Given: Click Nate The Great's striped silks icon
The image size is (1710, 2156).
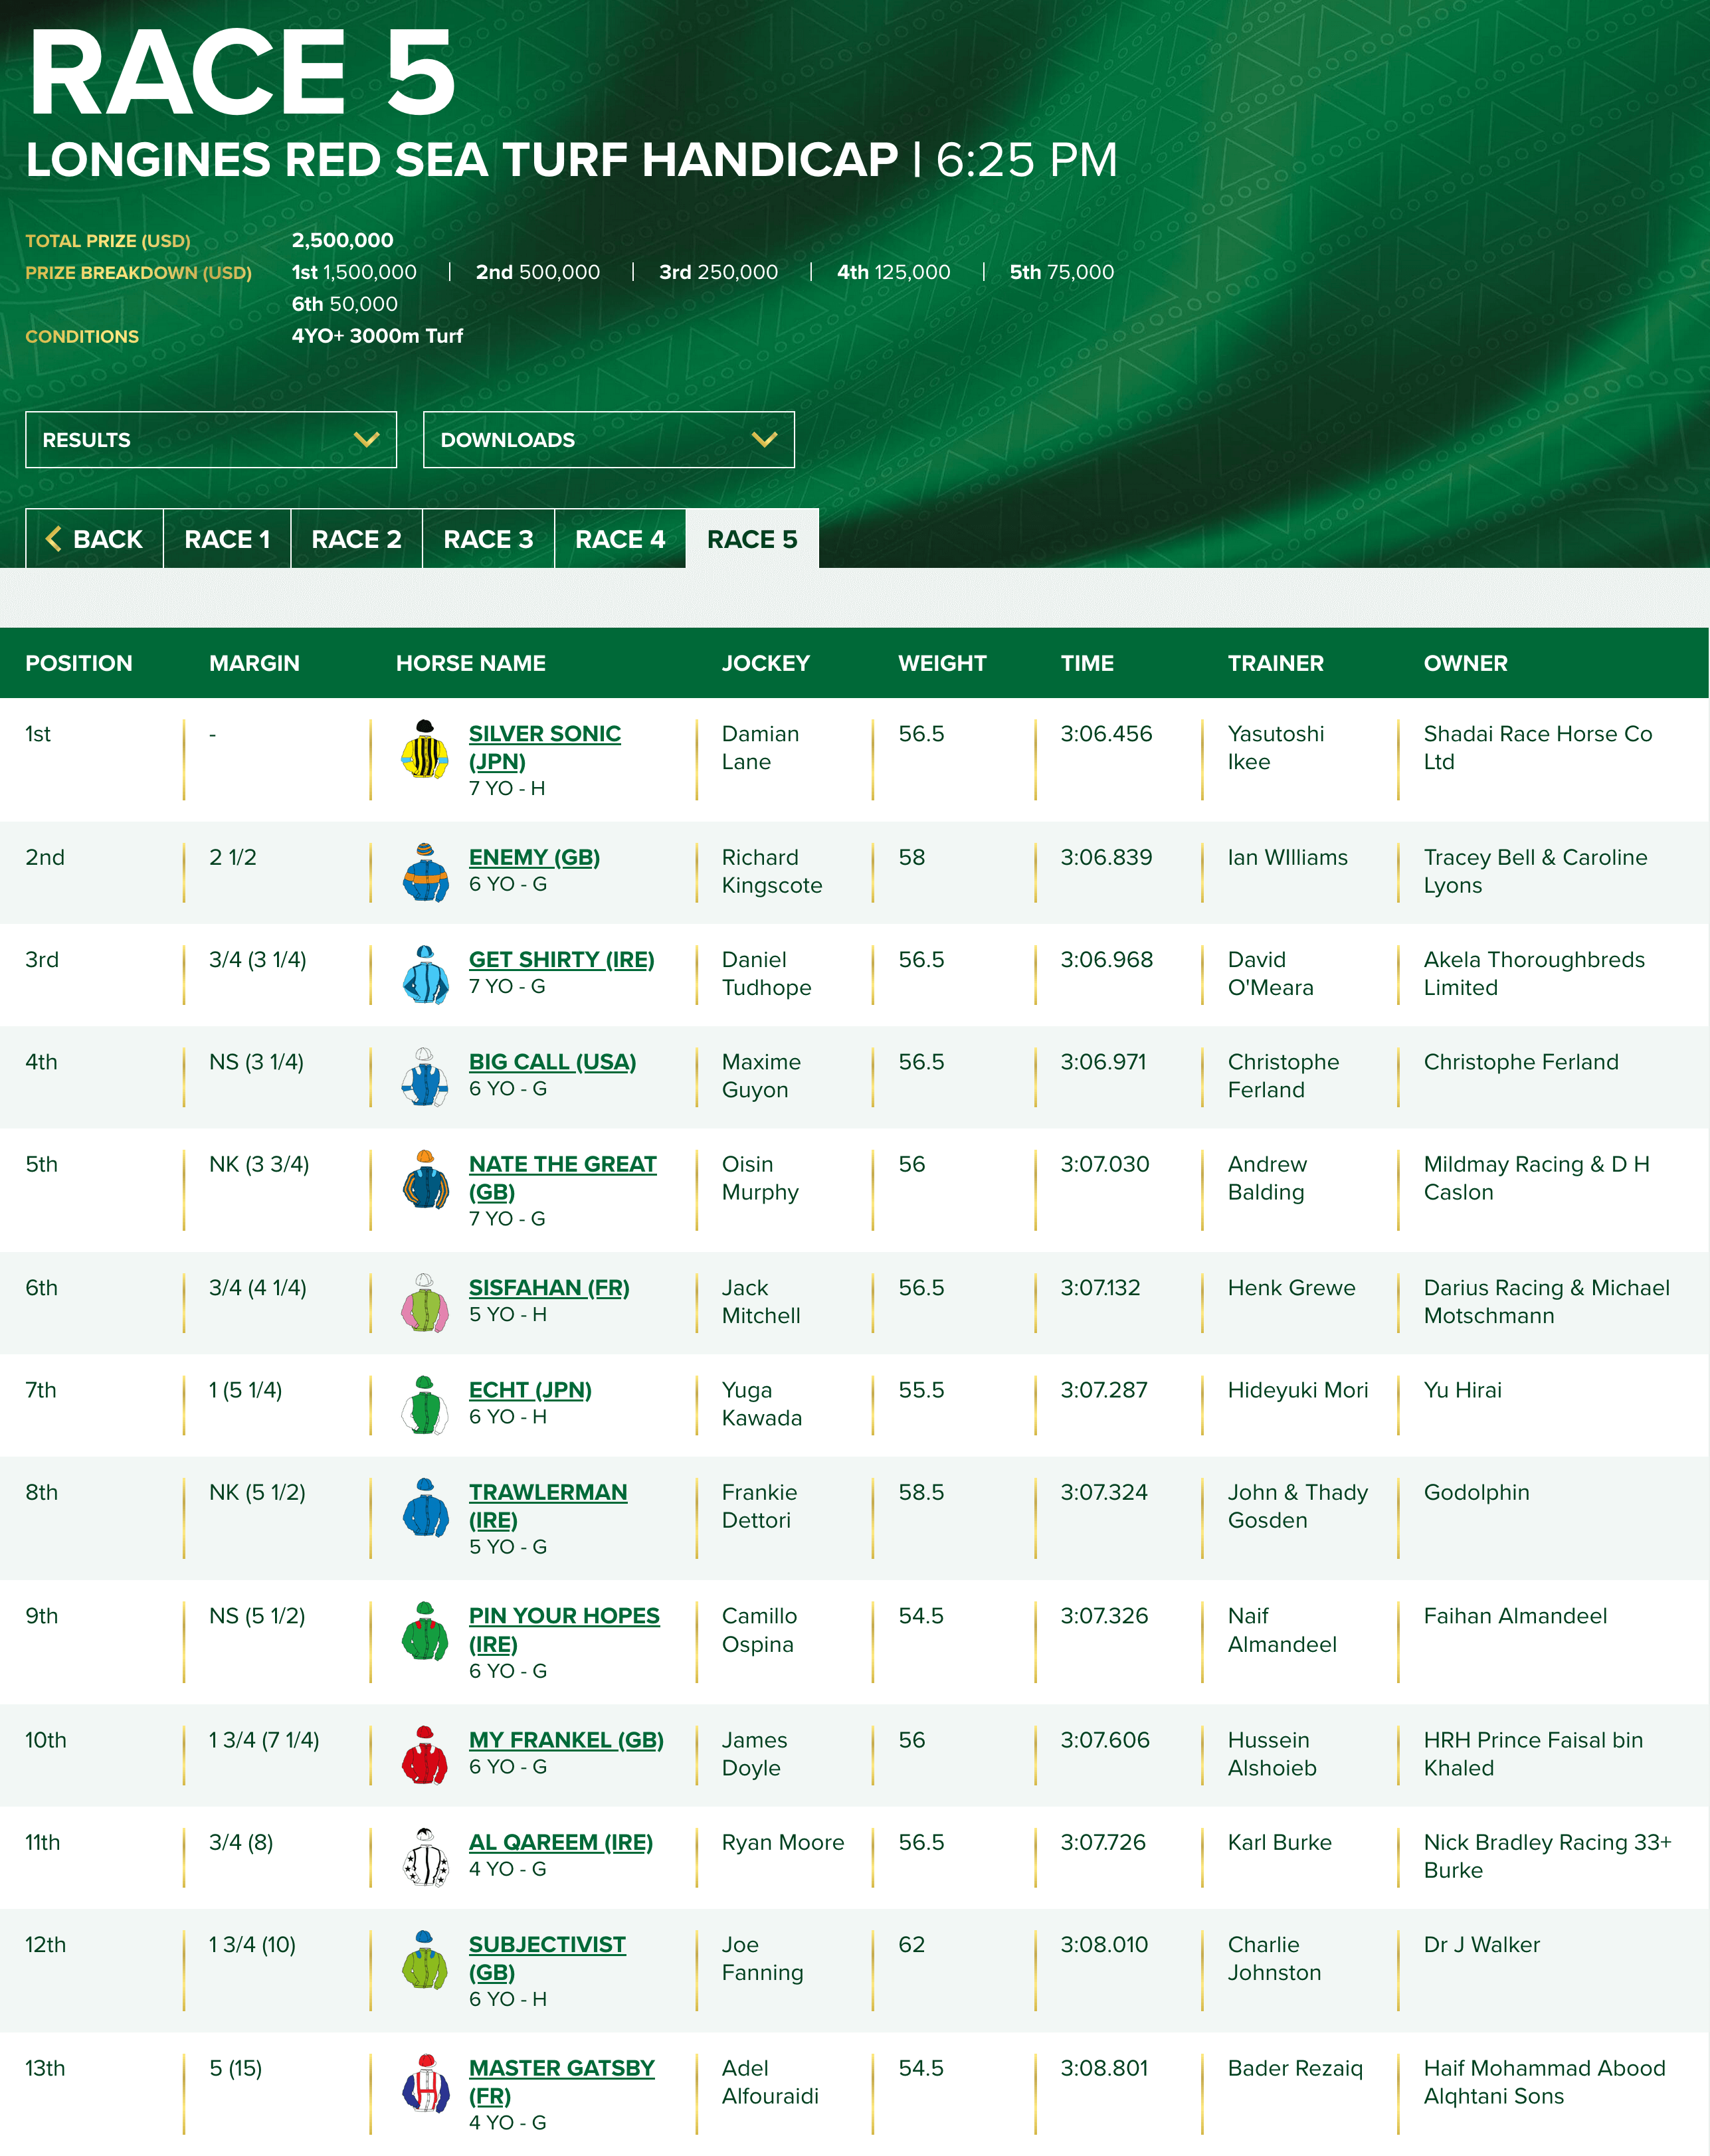Looking at the screenshot, I should click(x=425, y=1179).
